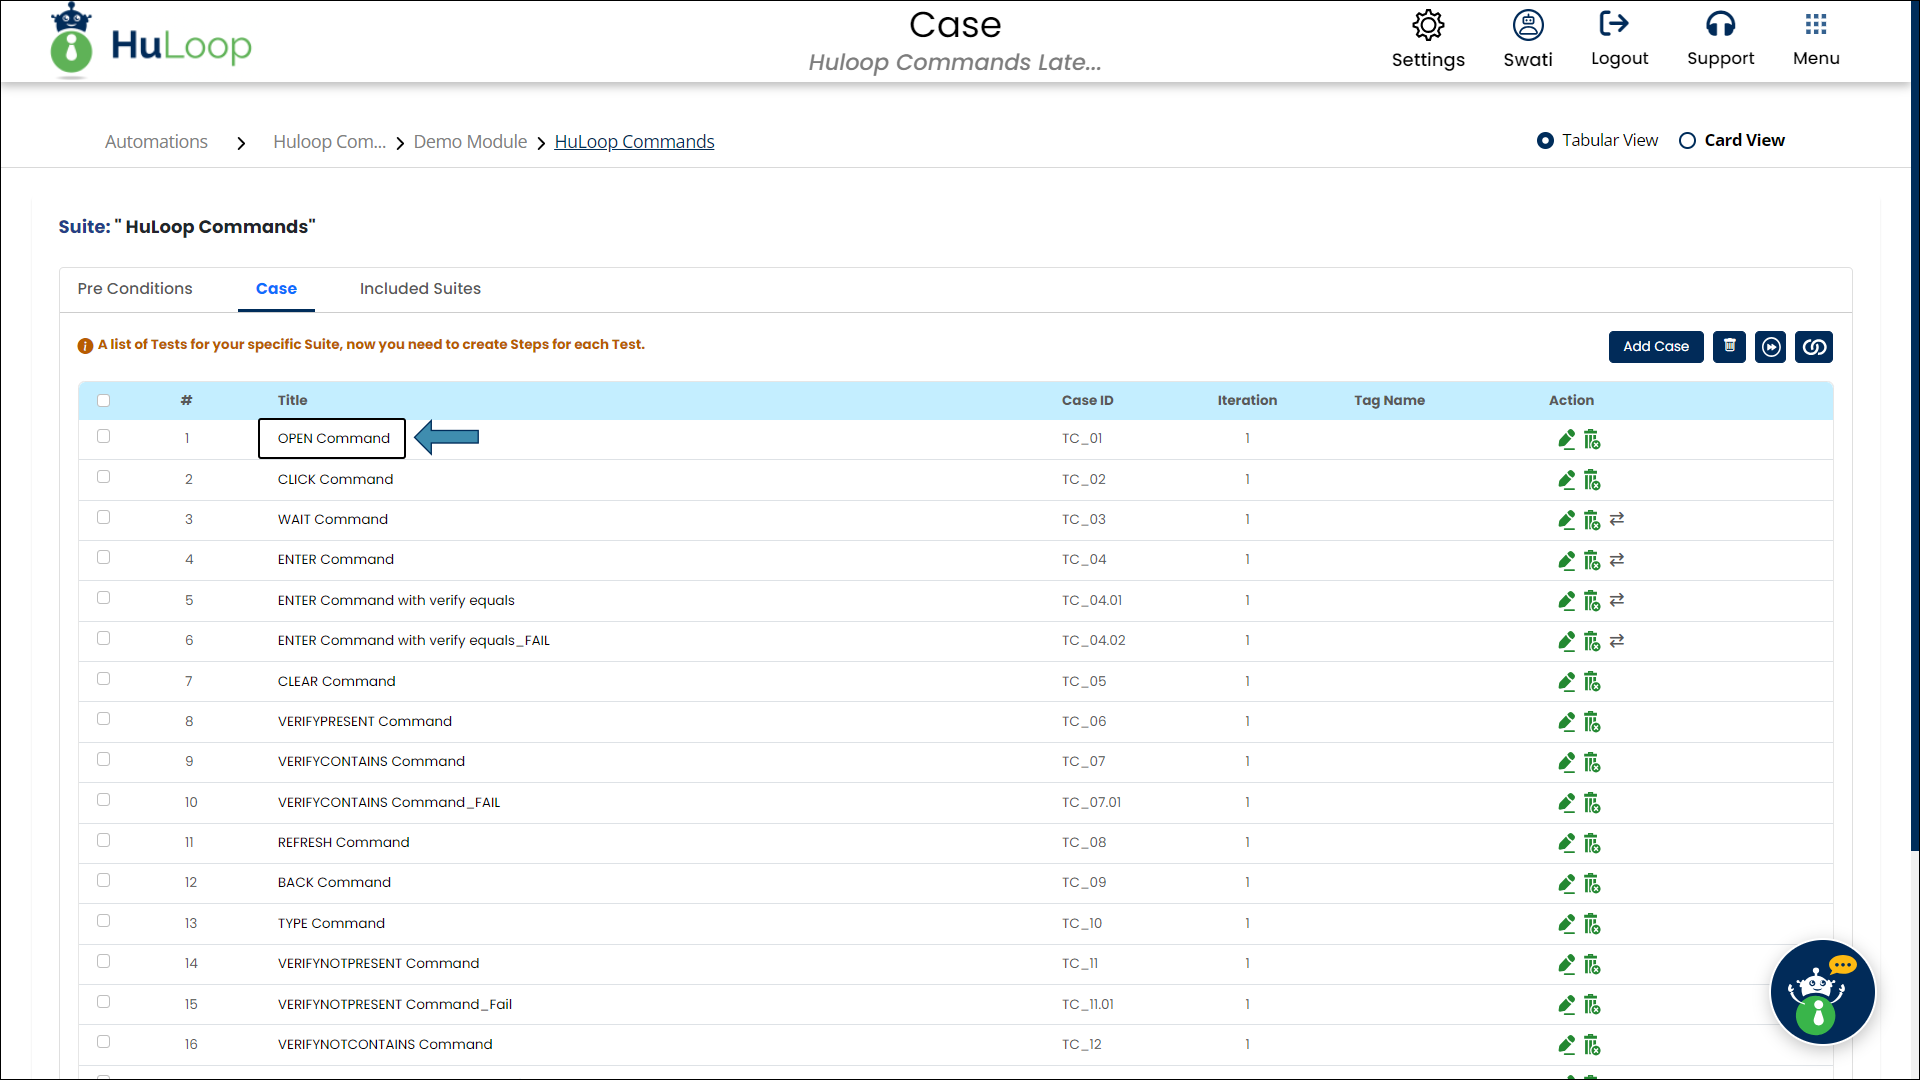
Task: Click swap arrows icon for ENTER Command TC_04
Action: click(x=1617, y=560)
